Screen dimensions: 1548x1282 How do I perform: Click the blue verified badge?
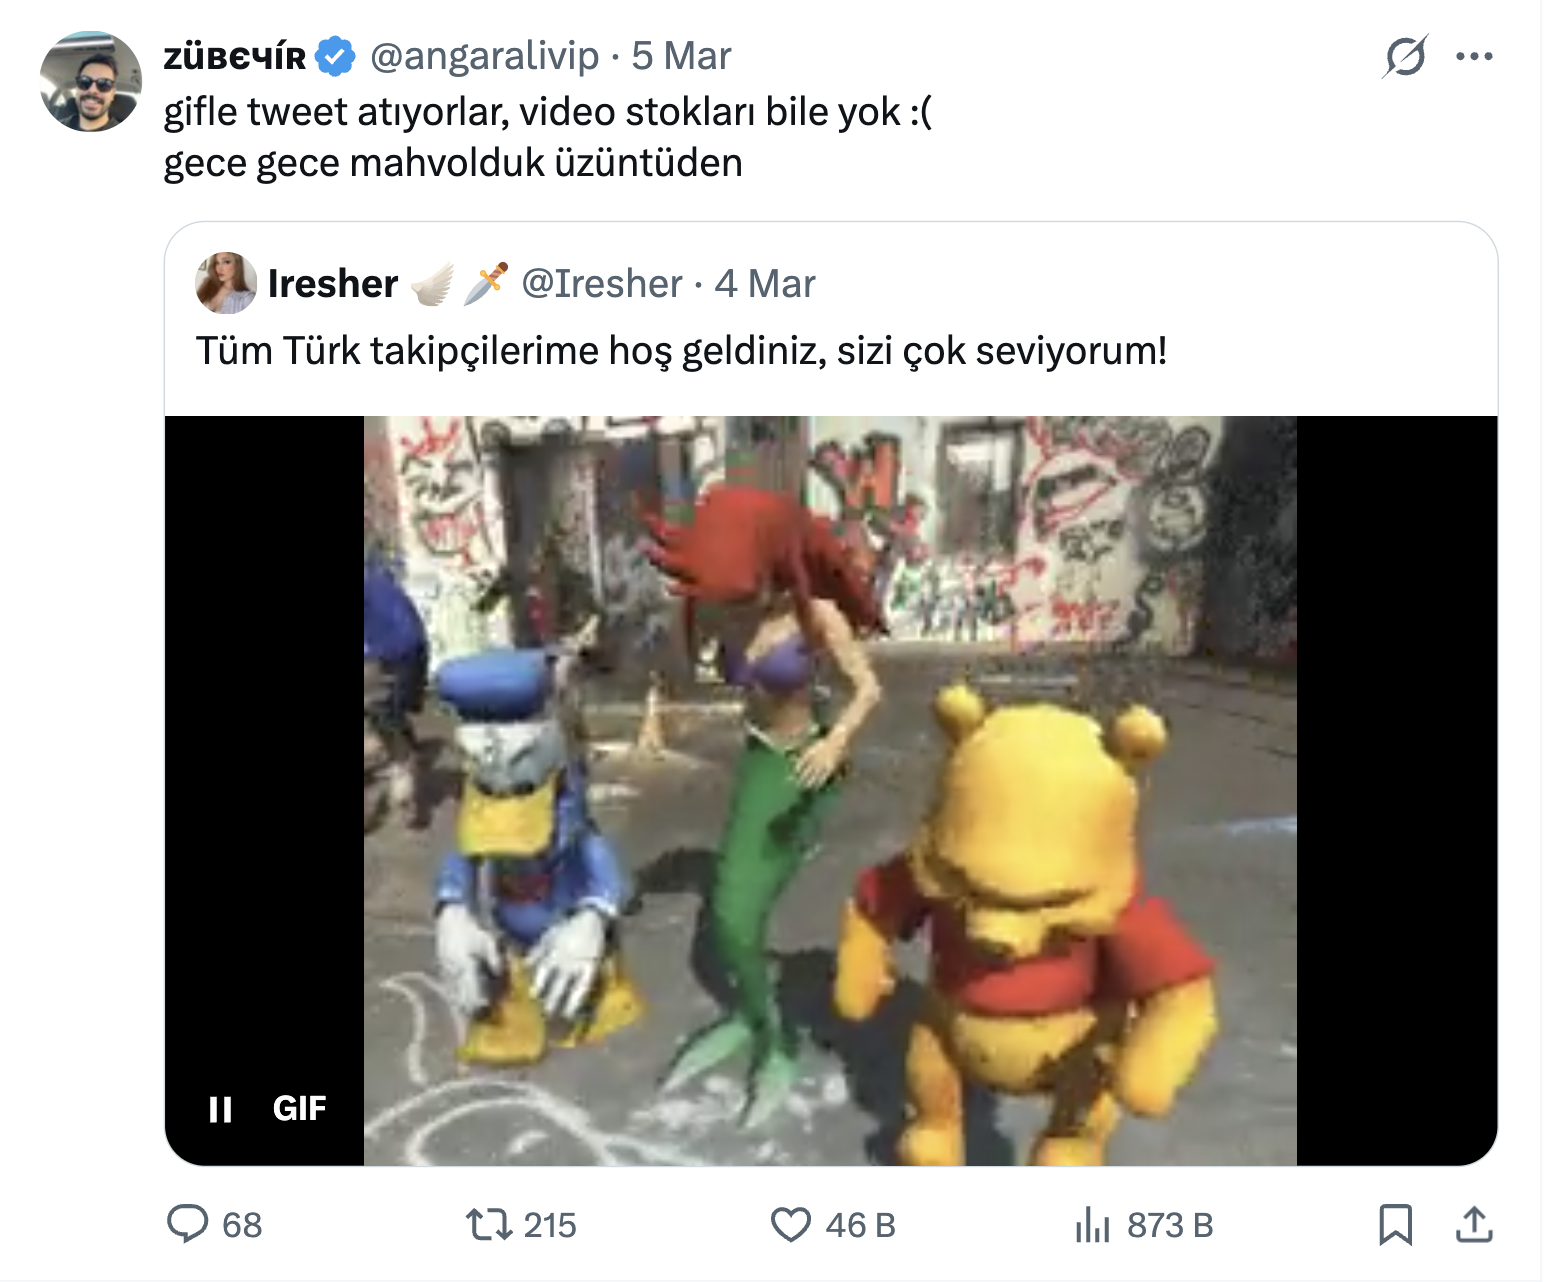335,56
